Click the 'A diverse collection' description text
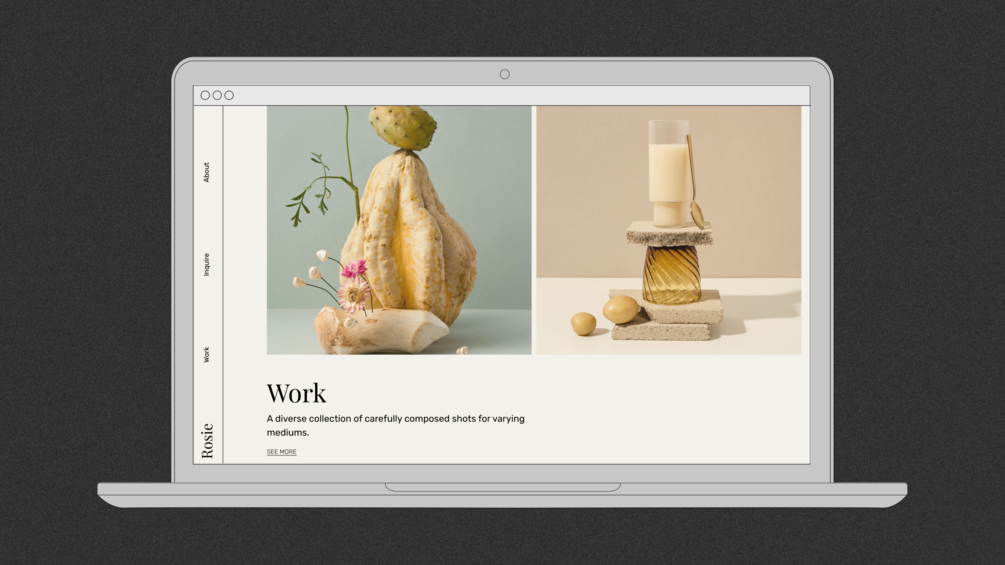The width and height of the screenshot is (1005, 565). pyautogui.click(x=395, y=425)
